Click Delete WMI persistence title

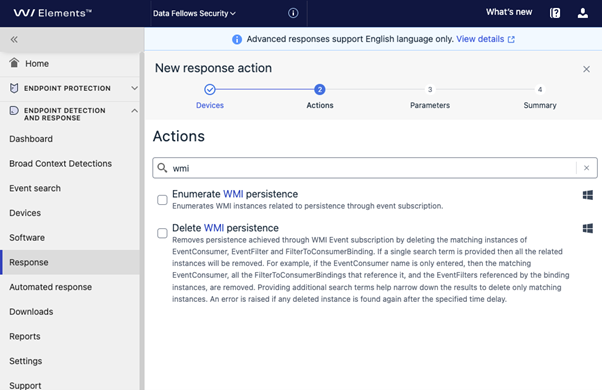coord(225,228)
